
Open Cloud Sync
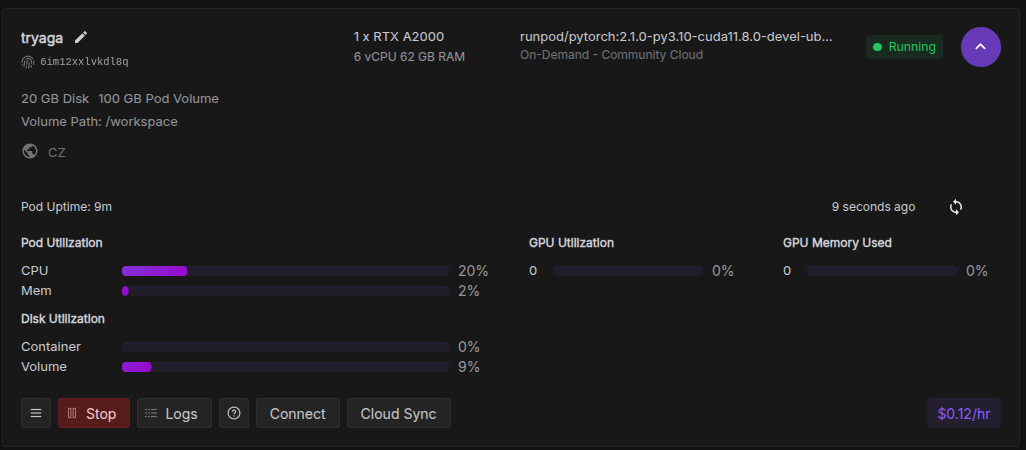coord(398,413)
